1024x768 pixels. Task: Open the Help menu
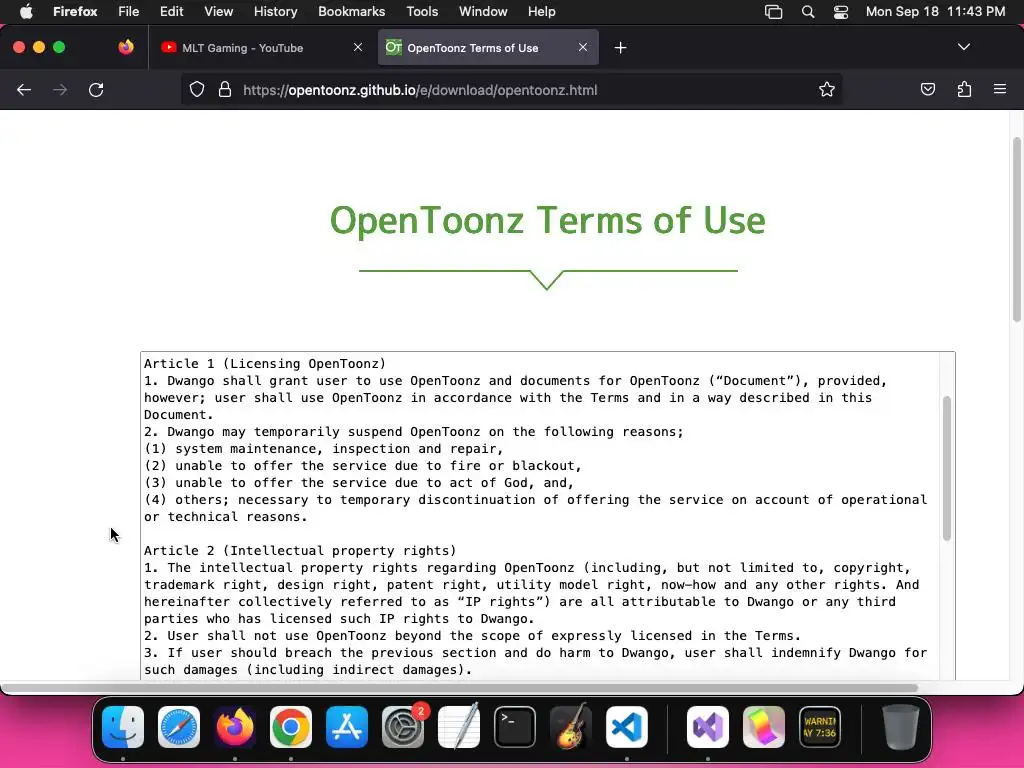(x=541, y=12)
